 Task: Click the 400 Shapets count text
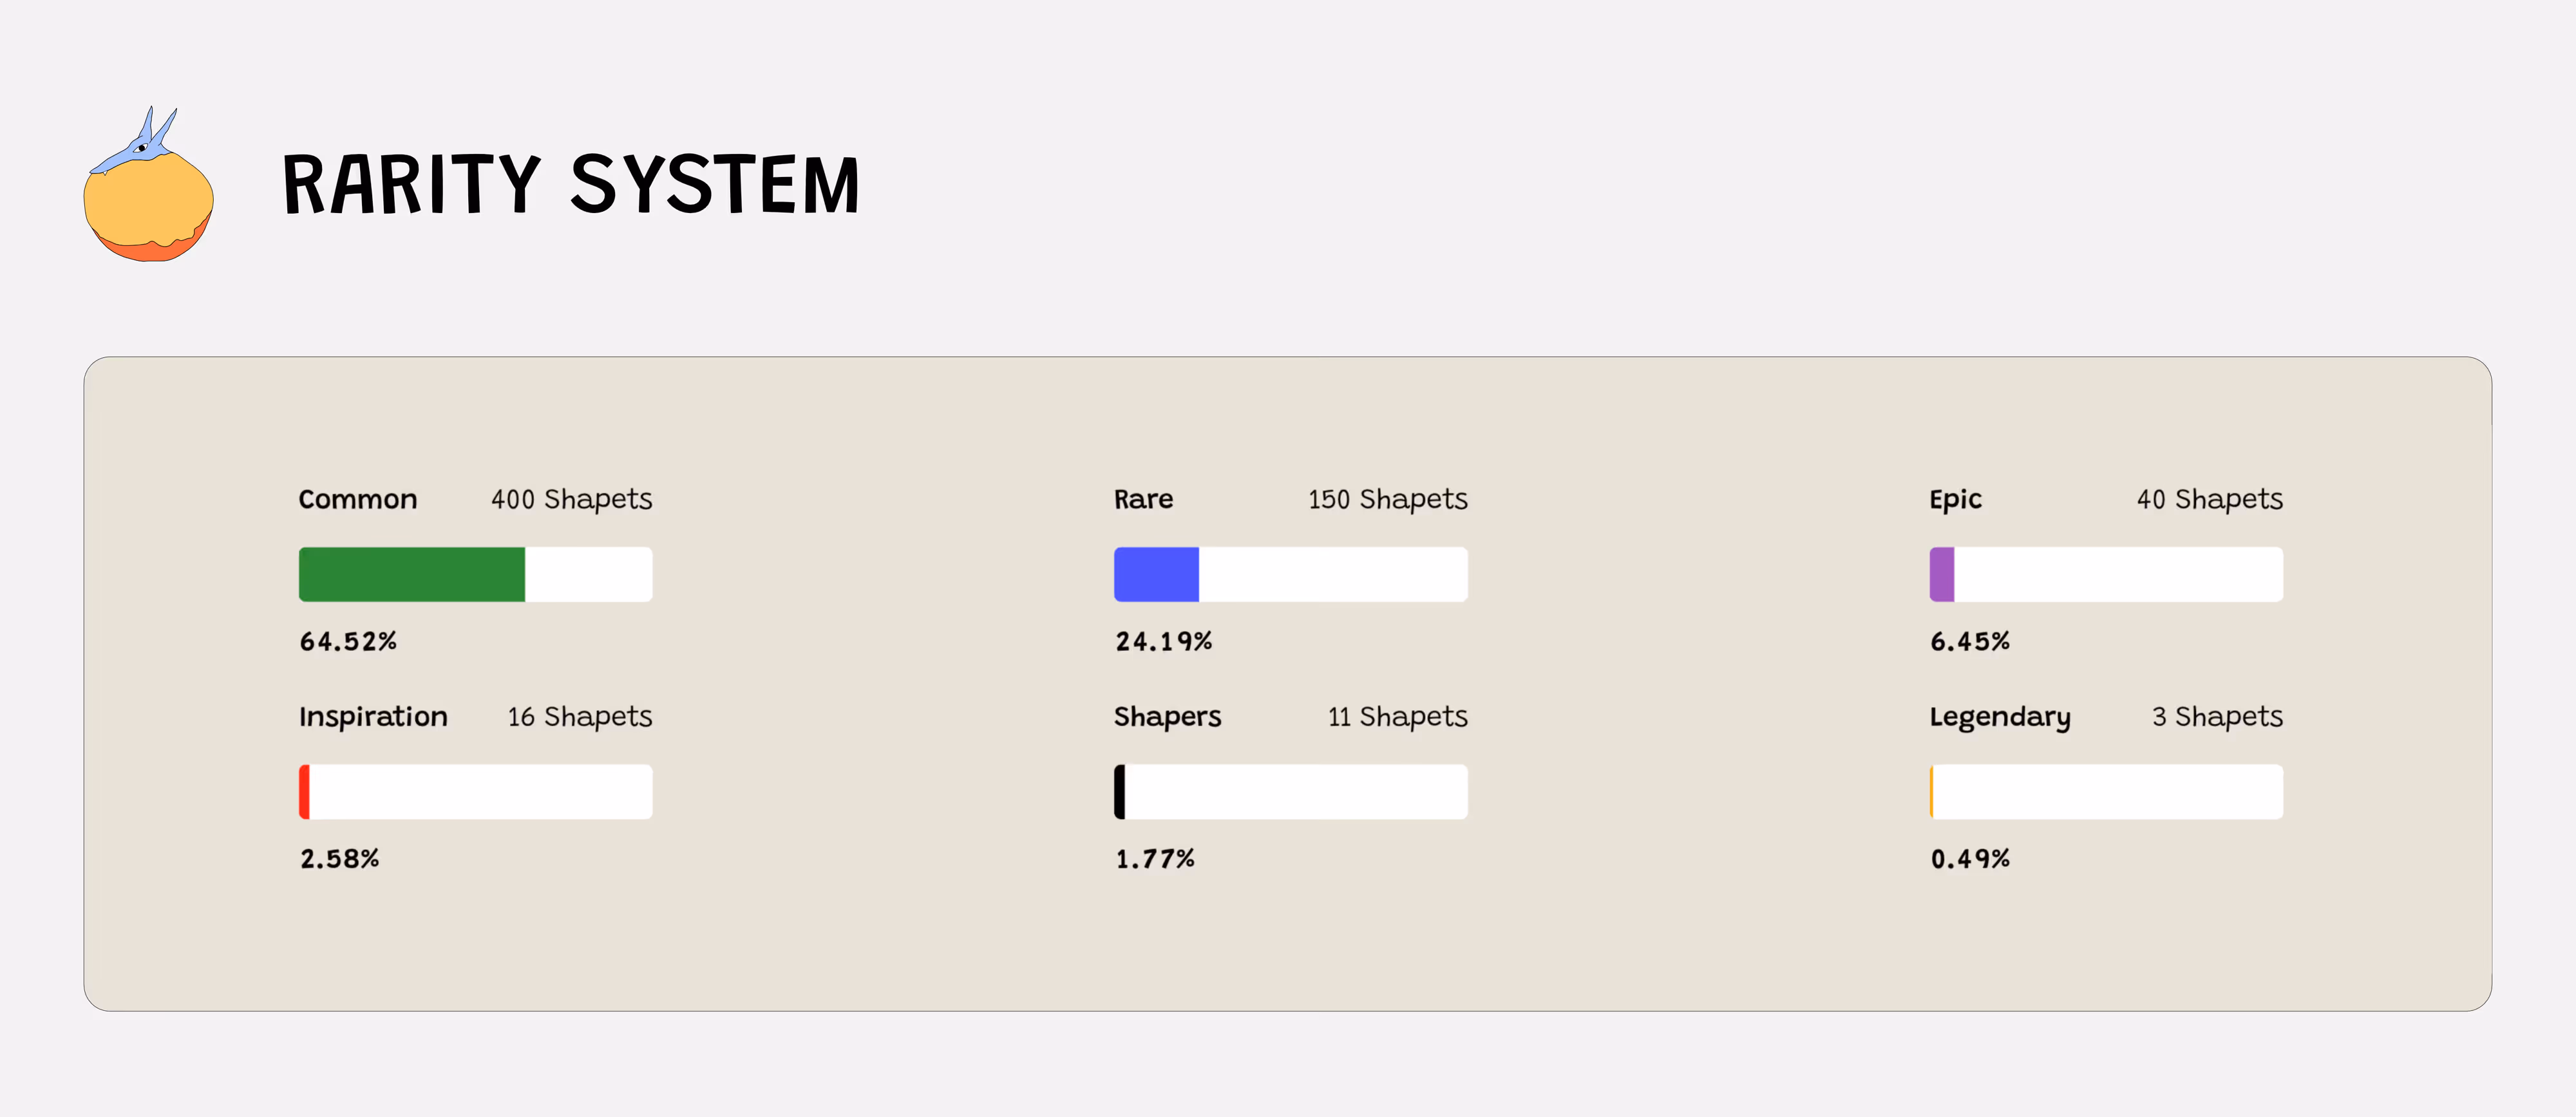click(571, 499)
